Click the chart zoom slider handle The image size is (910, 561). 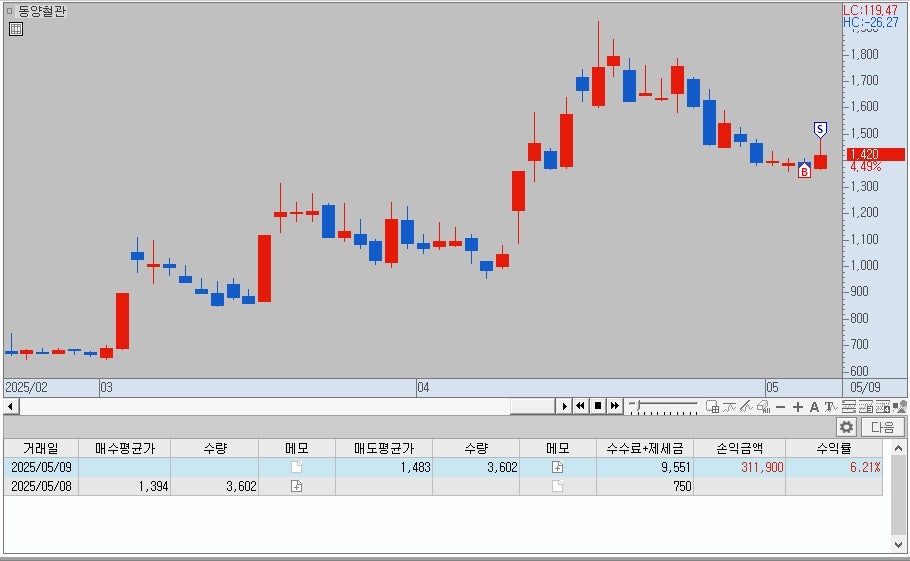(x=637, y=406)
